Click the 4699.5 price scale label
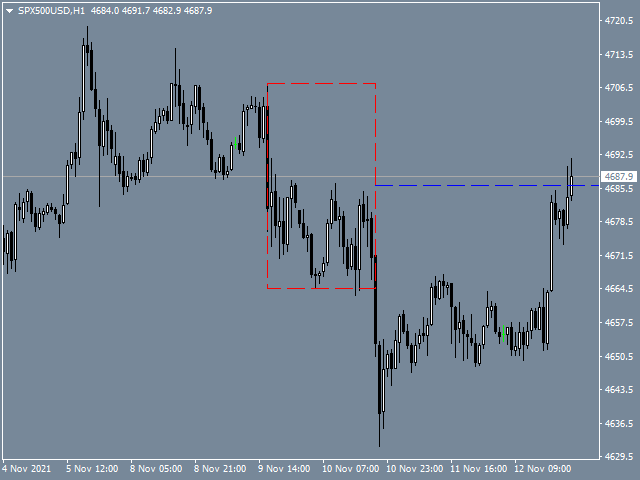The width and height of the screenshot is (640, 480). (619, 121)
